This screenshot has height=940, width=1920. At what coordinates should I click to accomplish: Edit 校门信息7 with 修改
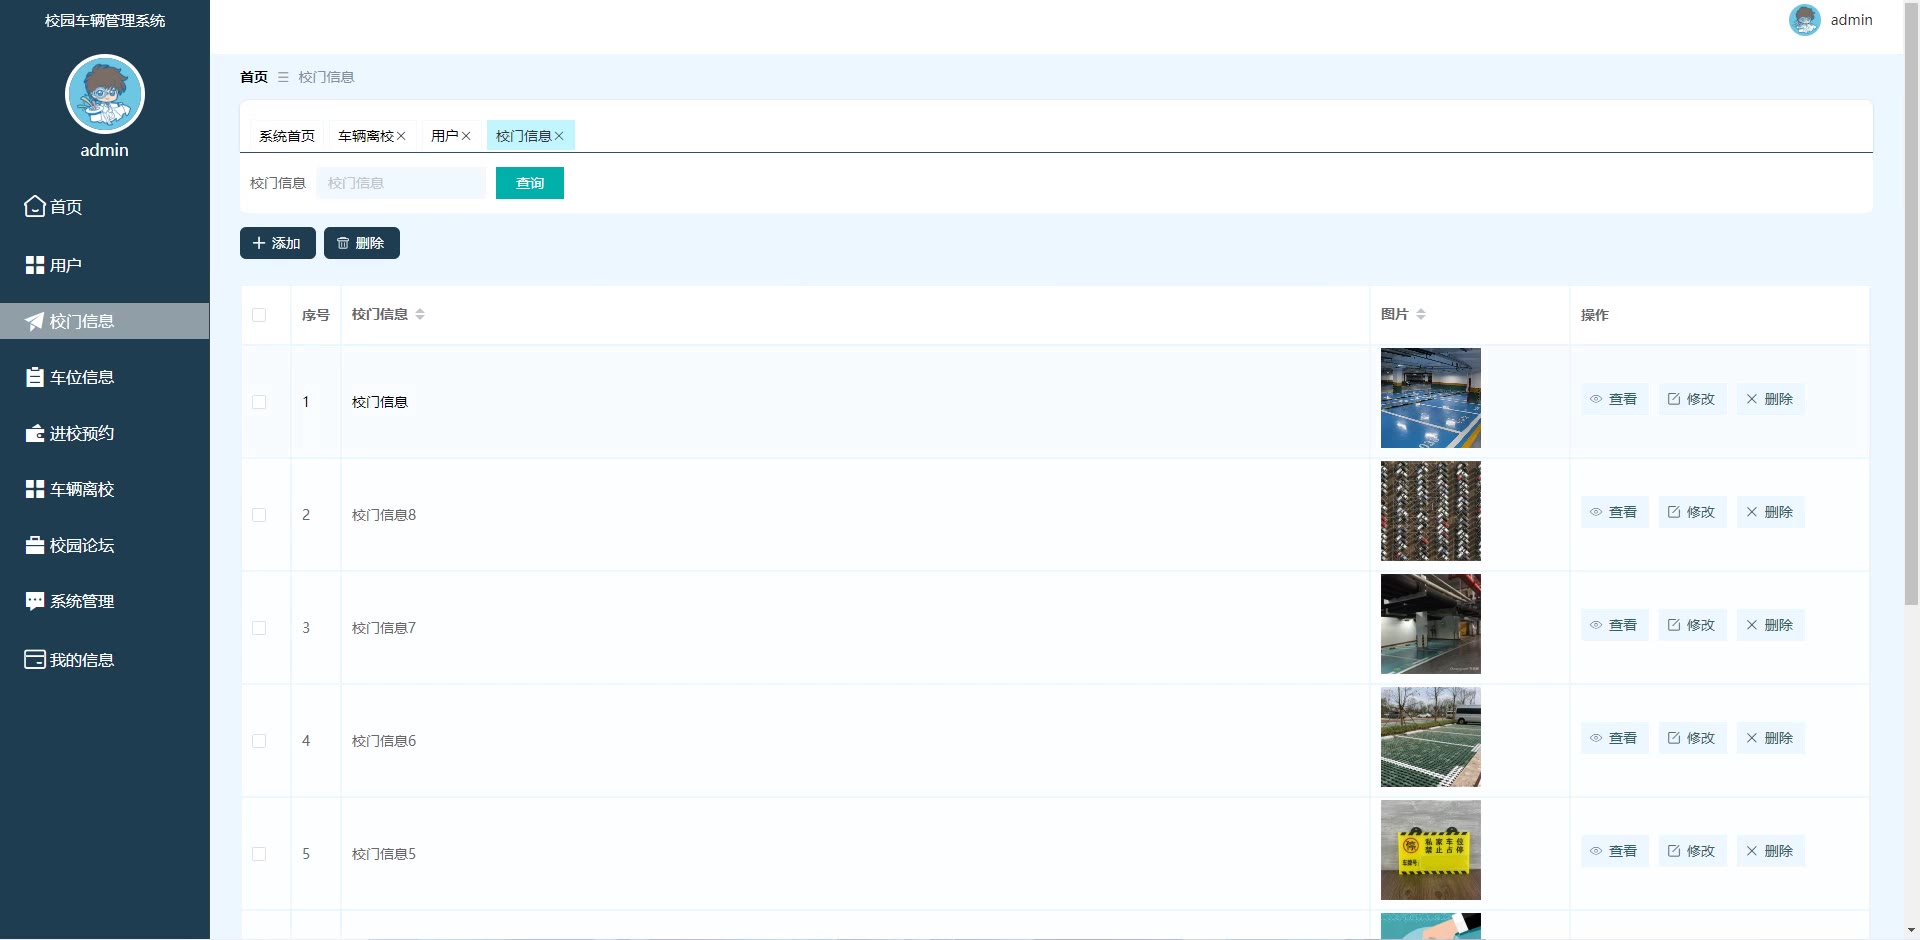point(1692,625)
